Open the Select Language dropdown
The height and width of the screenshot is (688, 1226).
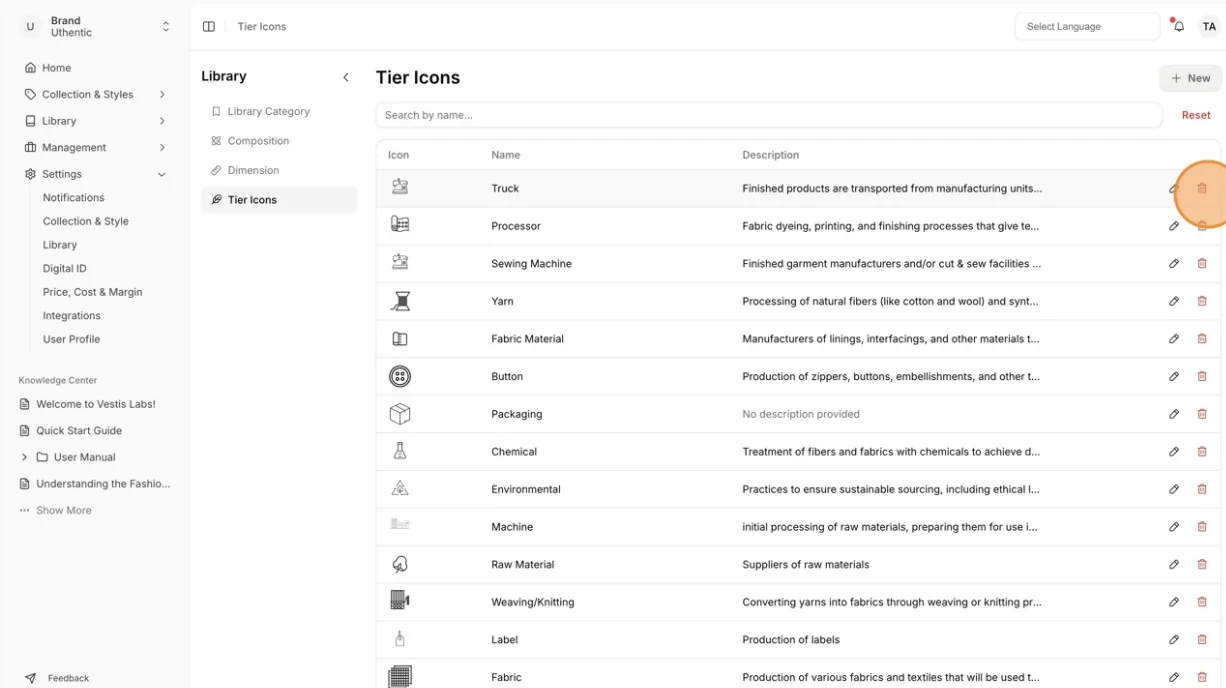(1087, 27)
